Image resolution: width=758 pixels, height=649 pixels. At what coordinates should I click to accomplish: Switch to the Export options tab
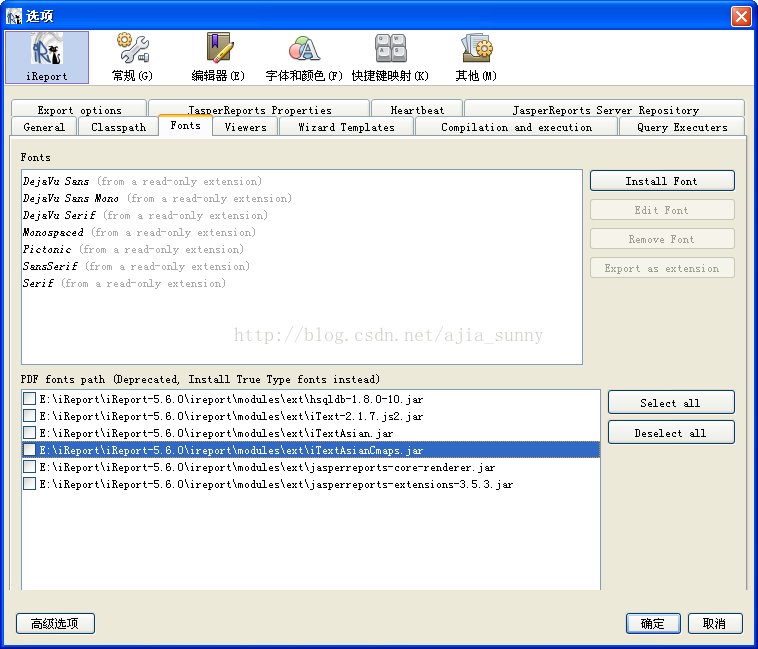pos(79,110)
